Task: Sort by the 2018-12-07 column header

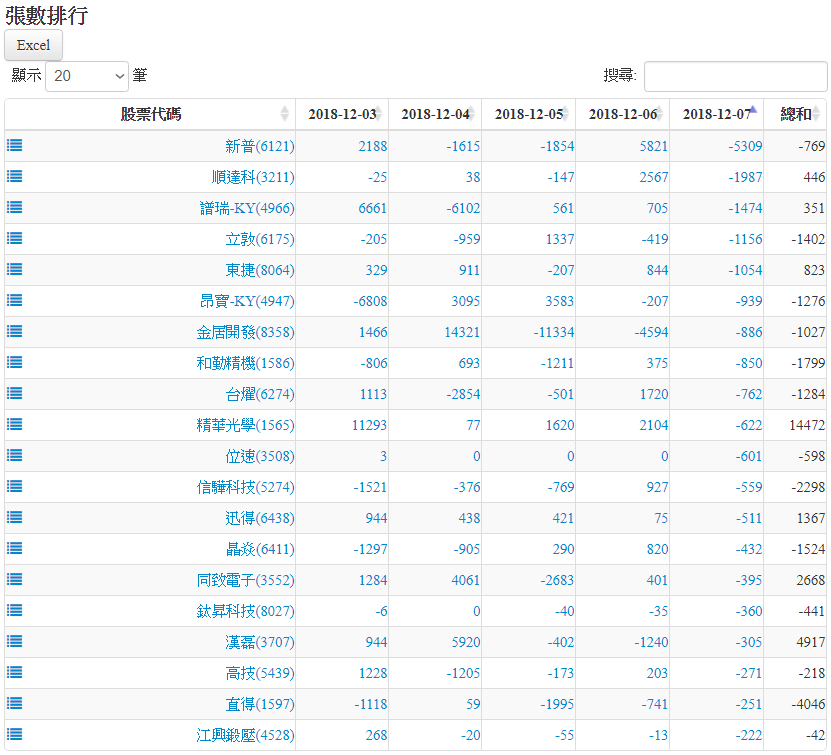Action: coord(716,114)
